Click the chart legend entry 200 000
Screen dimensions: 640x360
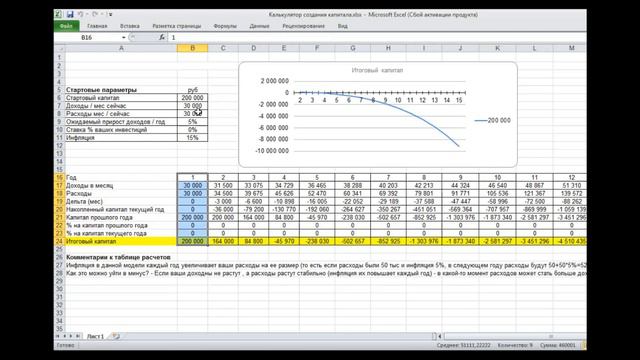(x=493, y=120)
